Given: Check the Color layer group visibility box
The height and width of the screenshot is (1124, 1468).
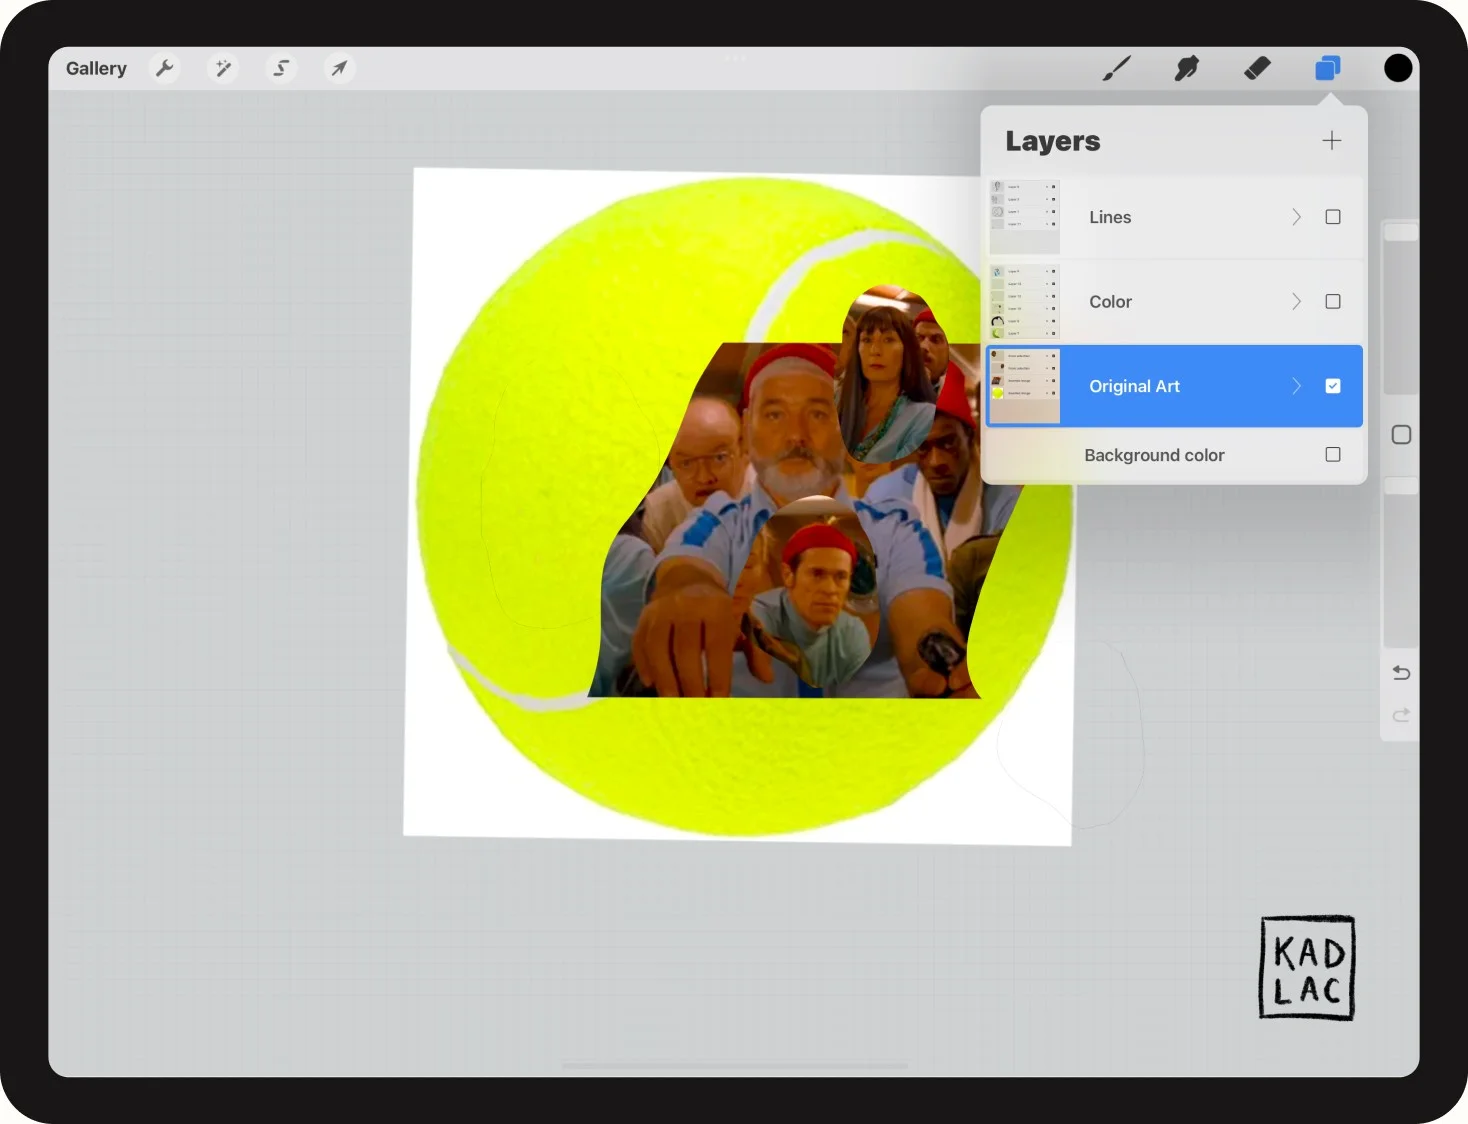Looking at the screenshot, I should 1333,301.
